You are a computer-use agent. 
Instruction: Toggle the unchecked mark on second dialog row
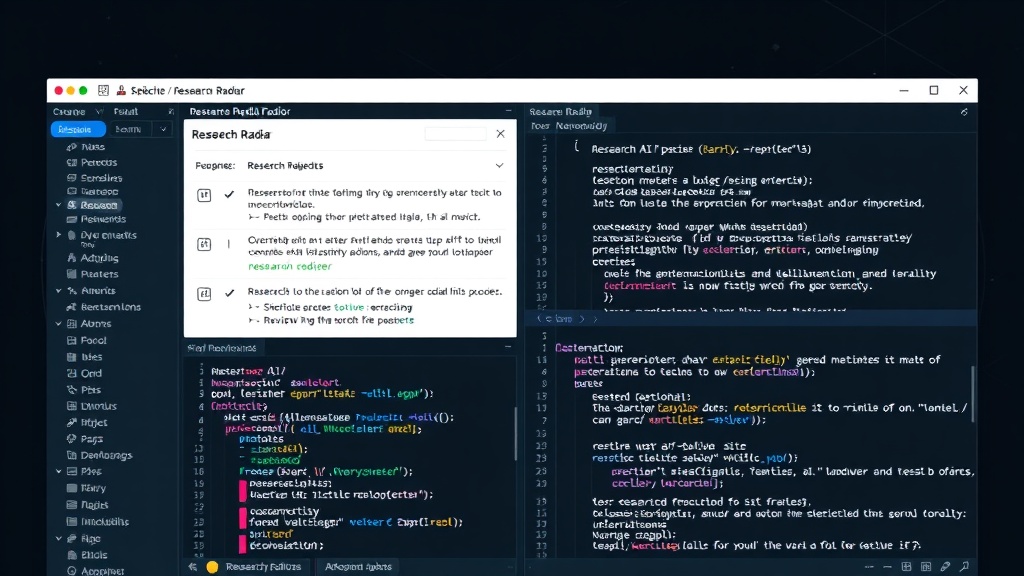pyautogui.click(x=229, y=244)
